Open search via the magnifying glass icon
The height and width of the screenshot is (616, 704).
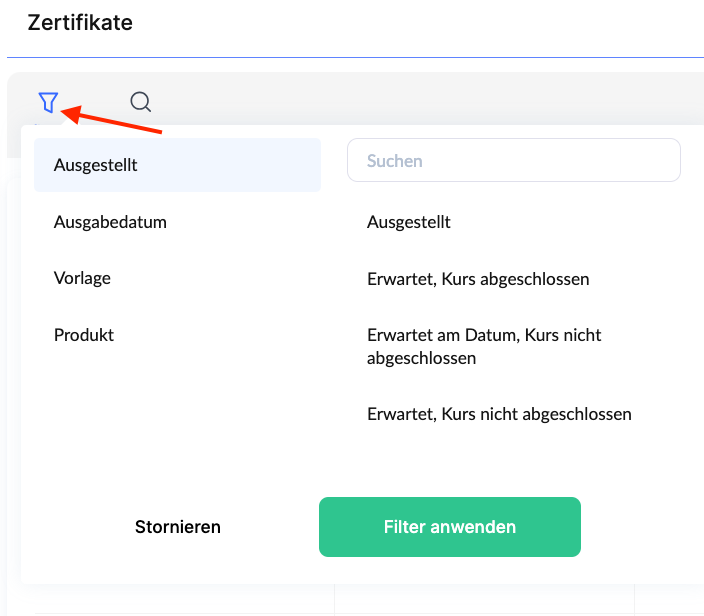click(141, 102)
